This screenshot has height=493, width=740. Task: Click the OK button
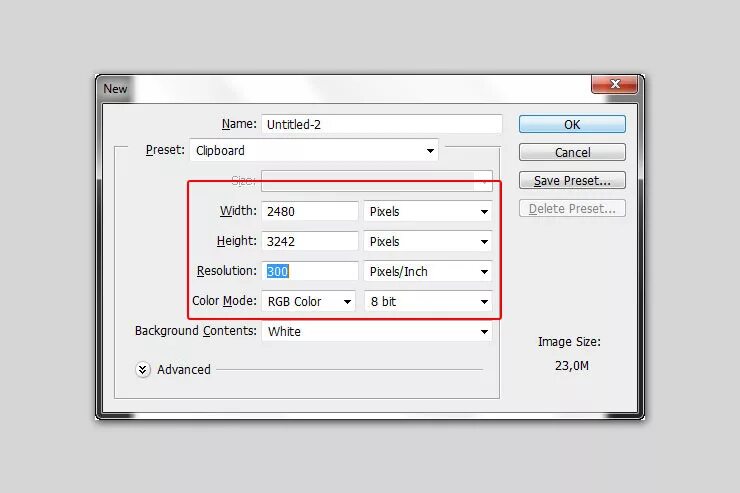[572, 125]
